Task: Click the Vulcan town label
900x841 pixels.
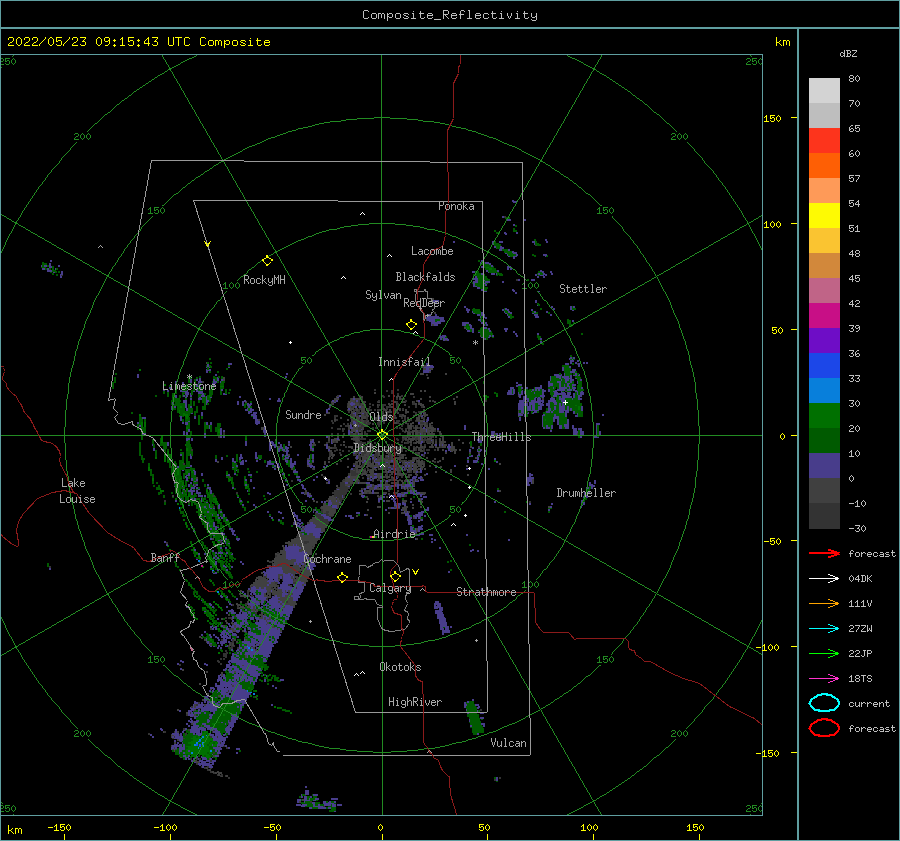Action: point(509,743)
